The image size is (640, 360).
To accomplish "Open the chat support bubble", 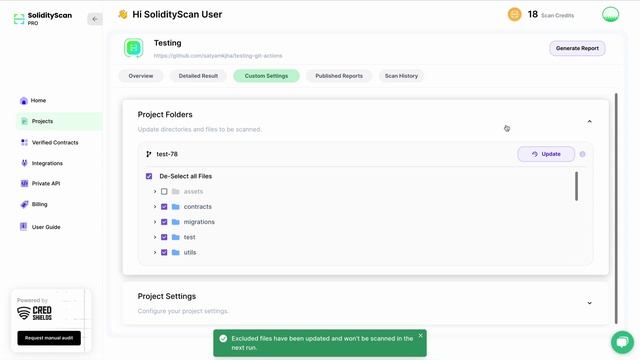I will point(622,342).
